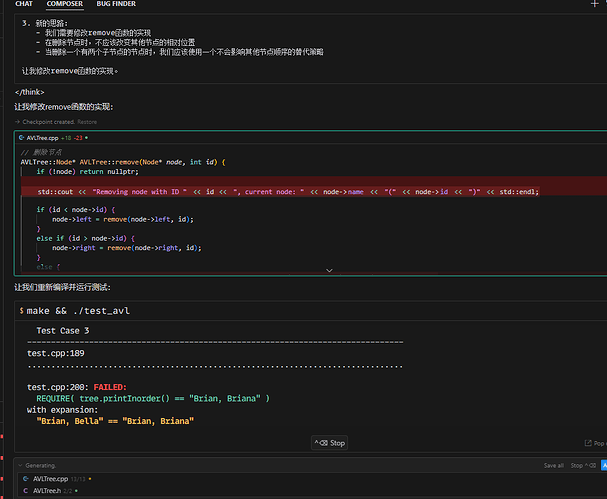Open AVLTree.h from the changed files list
Viewport: 607px width, 499px height.
coord(47,491)
